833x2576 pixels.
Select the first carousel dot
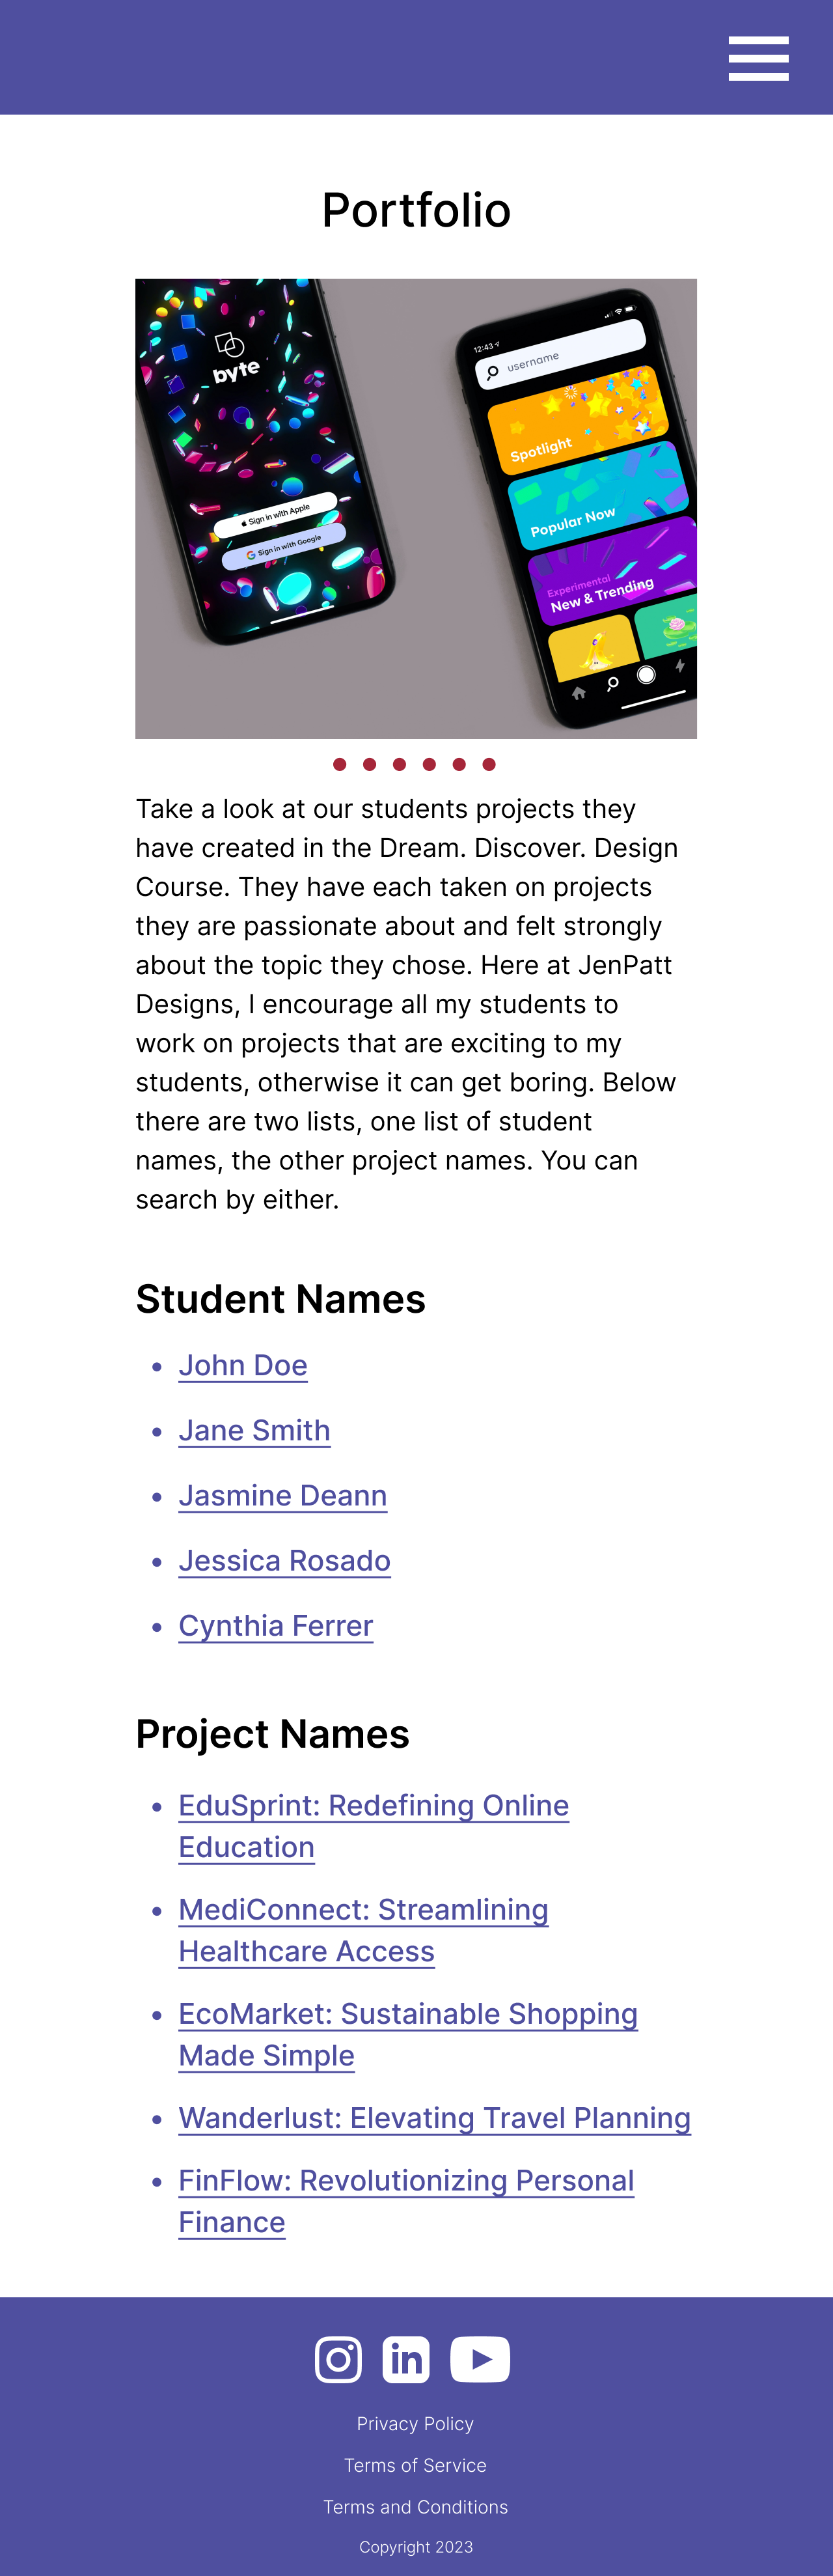point(340,765)
